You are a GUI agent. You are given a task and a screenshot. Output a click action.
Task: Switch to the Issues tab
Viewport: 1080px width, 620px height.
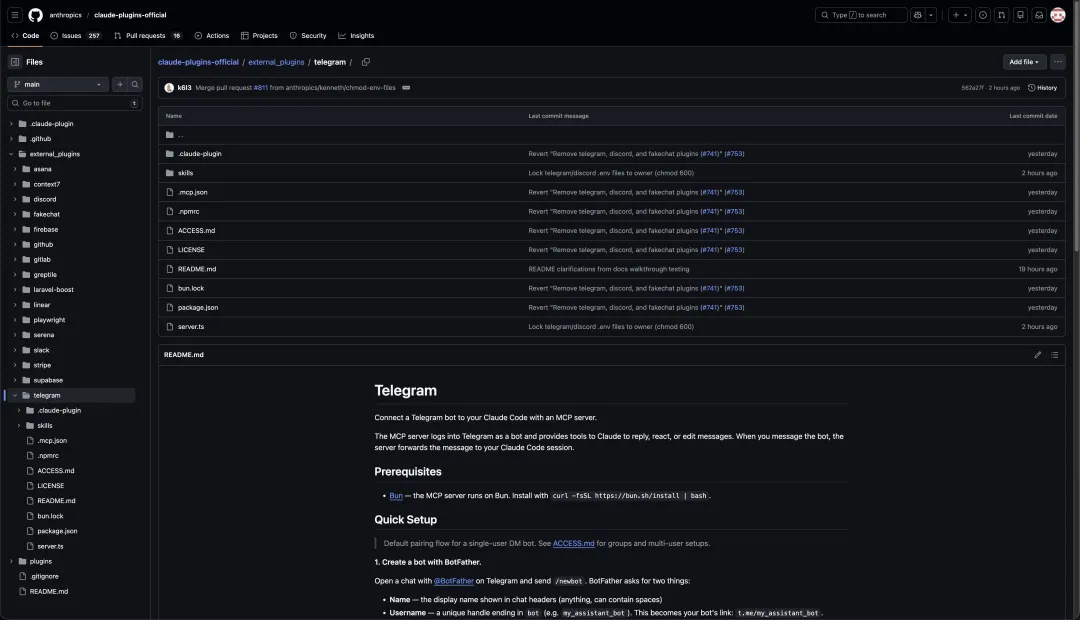pos(75,35)
